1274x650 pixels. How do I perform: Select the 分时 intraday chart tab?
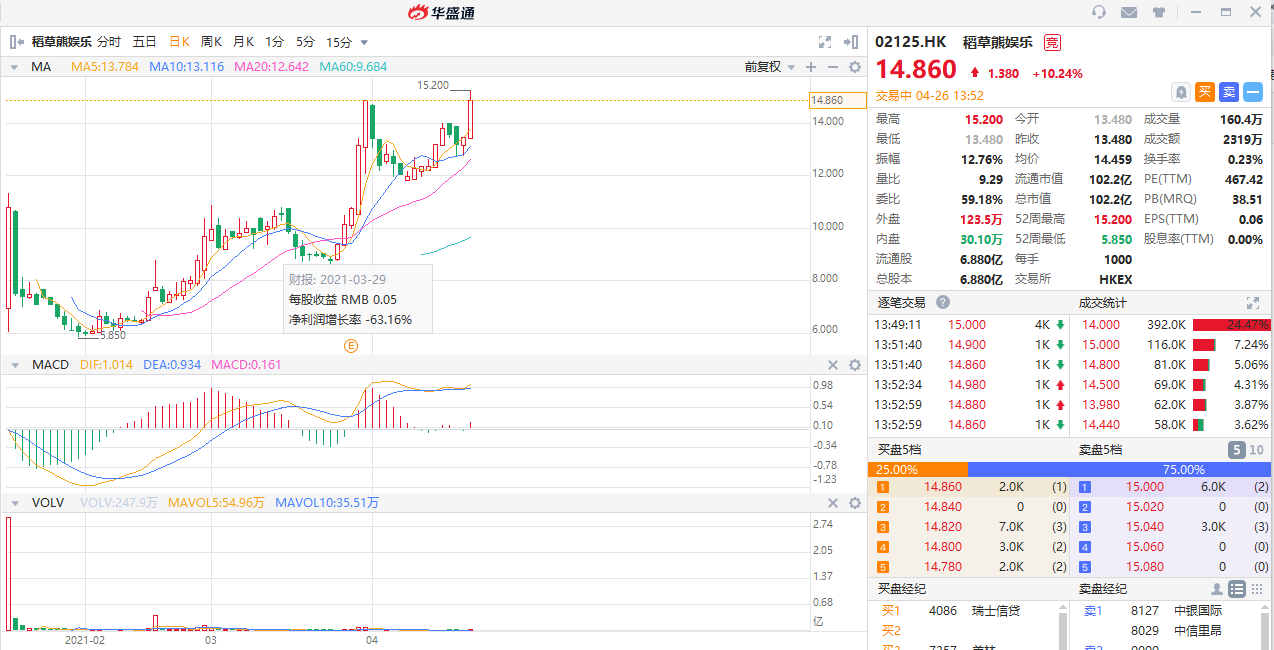(109, 42)
